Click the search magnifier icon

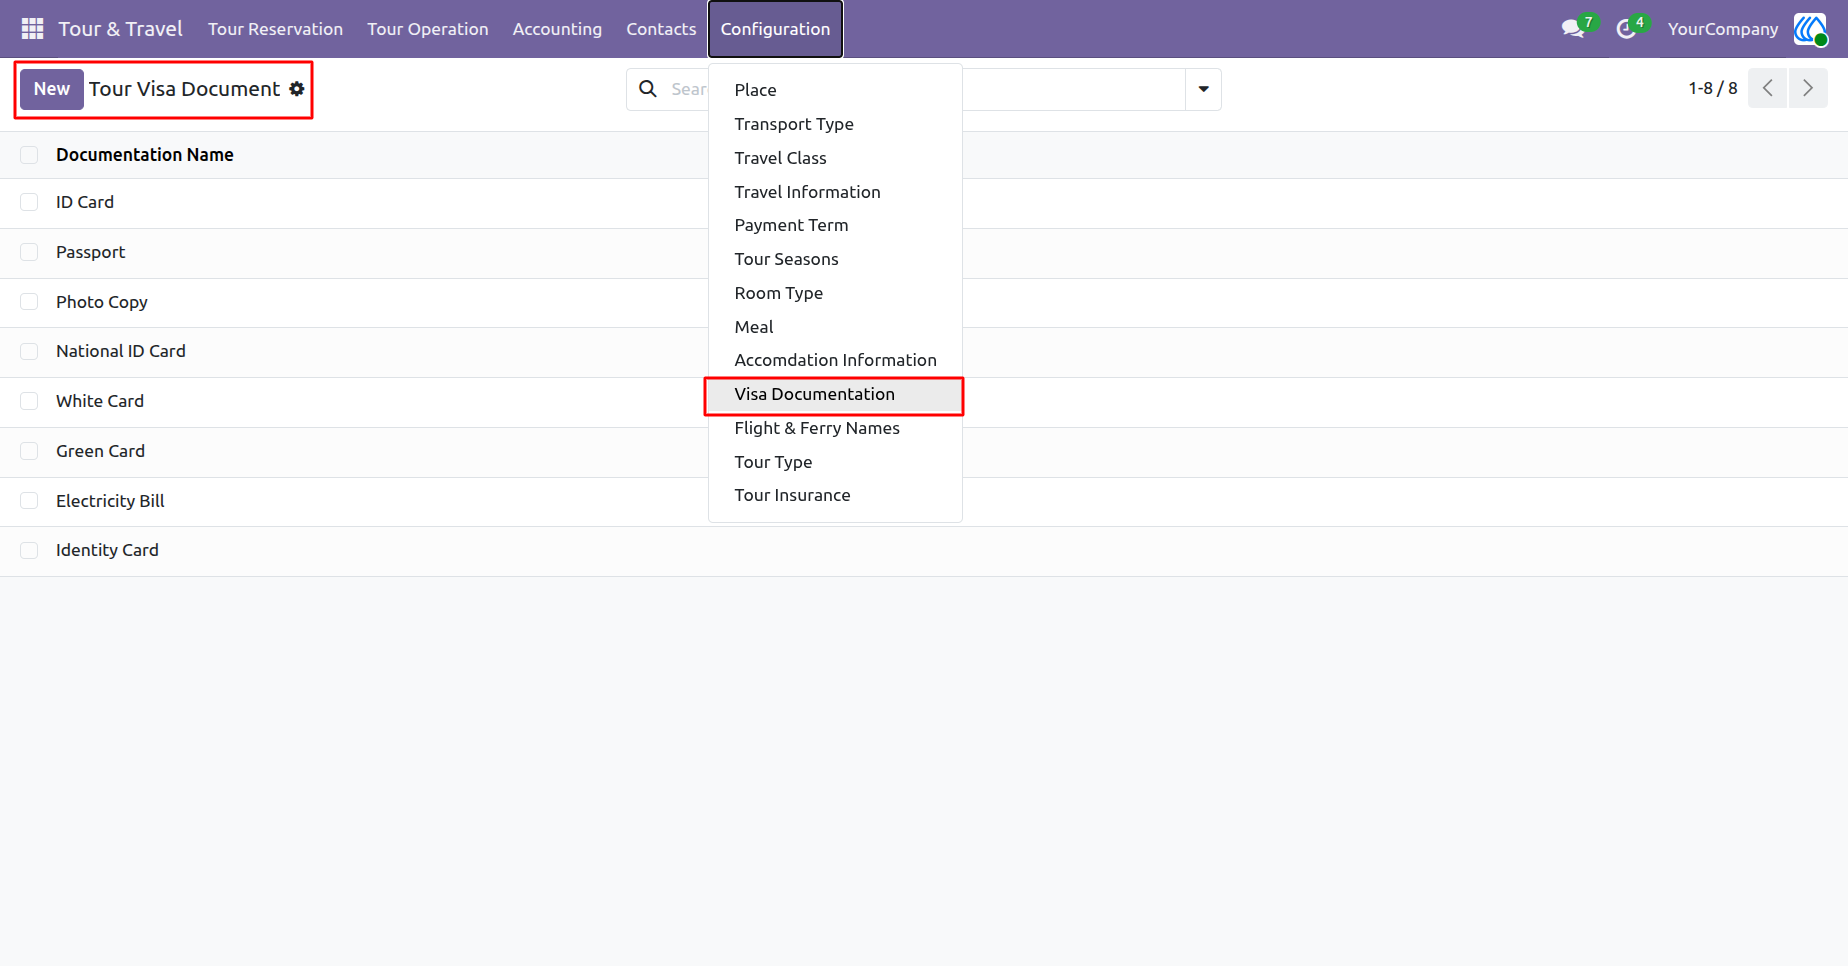click(x=648, y=89)
